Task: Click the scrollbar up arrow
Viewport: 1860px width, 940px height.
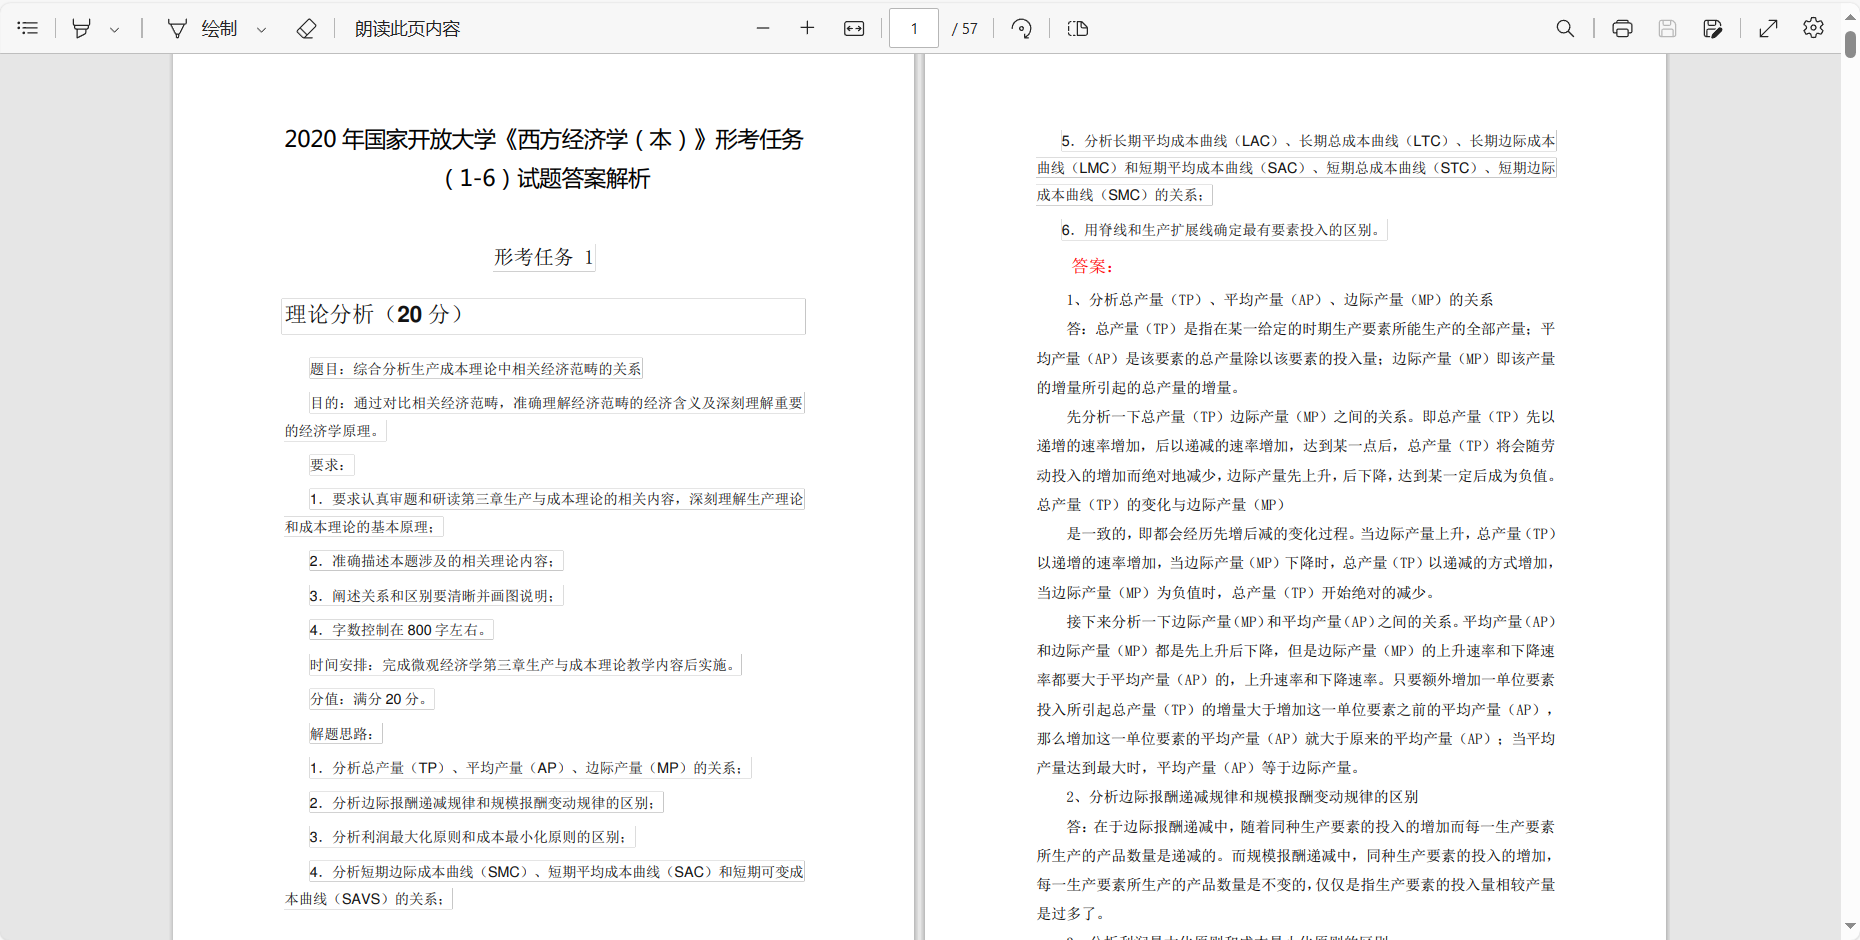Action: (1850, 16)
